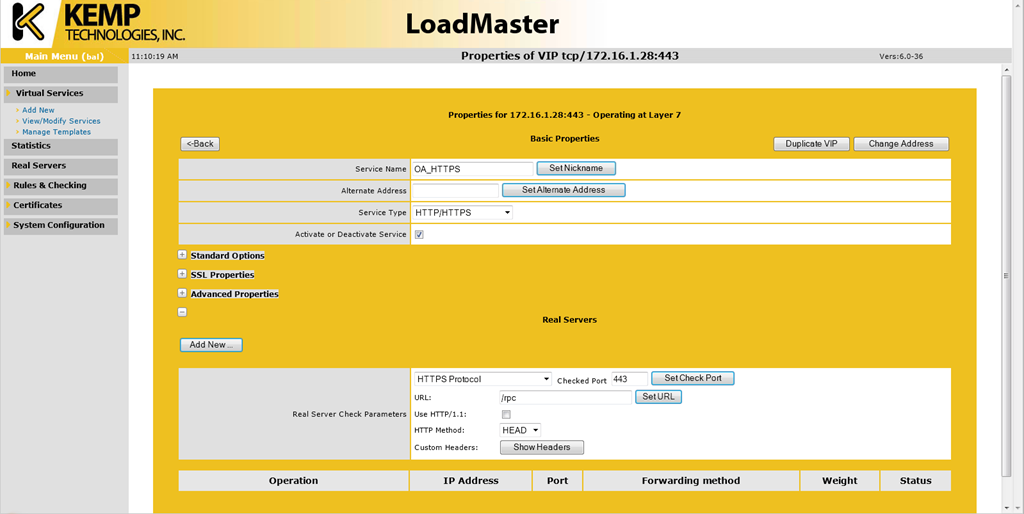This screenshot has width=1024, height=514.
Task: Open the HTTPS Protocol check dropdown
Action: (x=483, y=379)
